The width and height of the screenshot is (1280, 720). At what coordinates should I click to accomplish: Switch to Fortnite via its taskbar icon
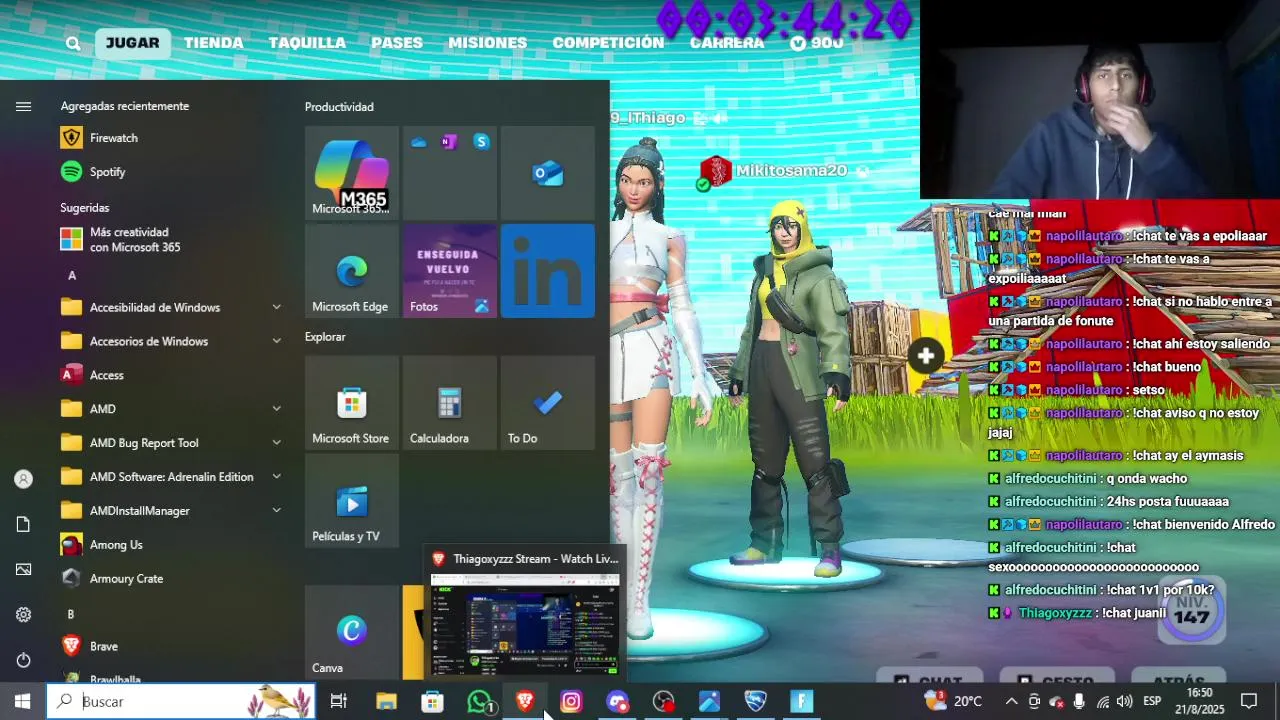point(801,702)
